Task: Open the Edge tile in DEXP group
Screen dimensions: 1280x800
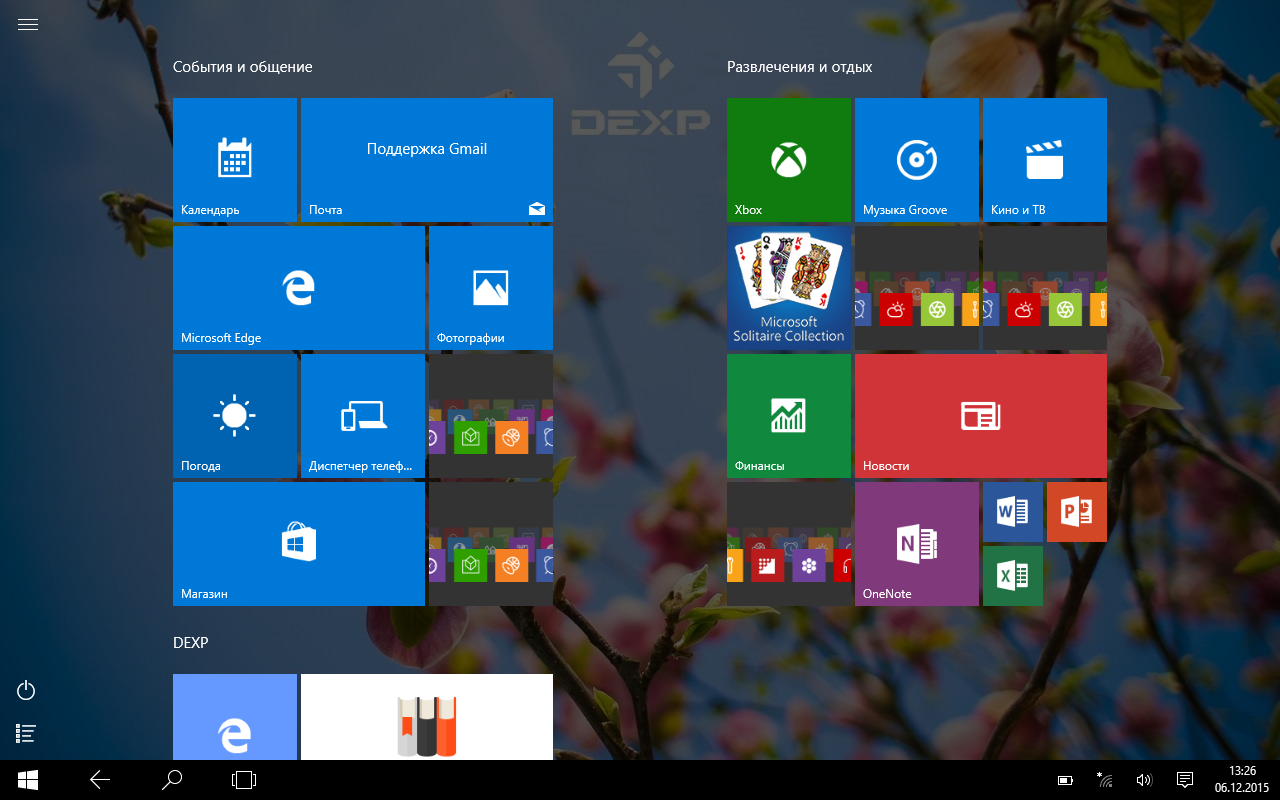Action: tap(235, 717)
